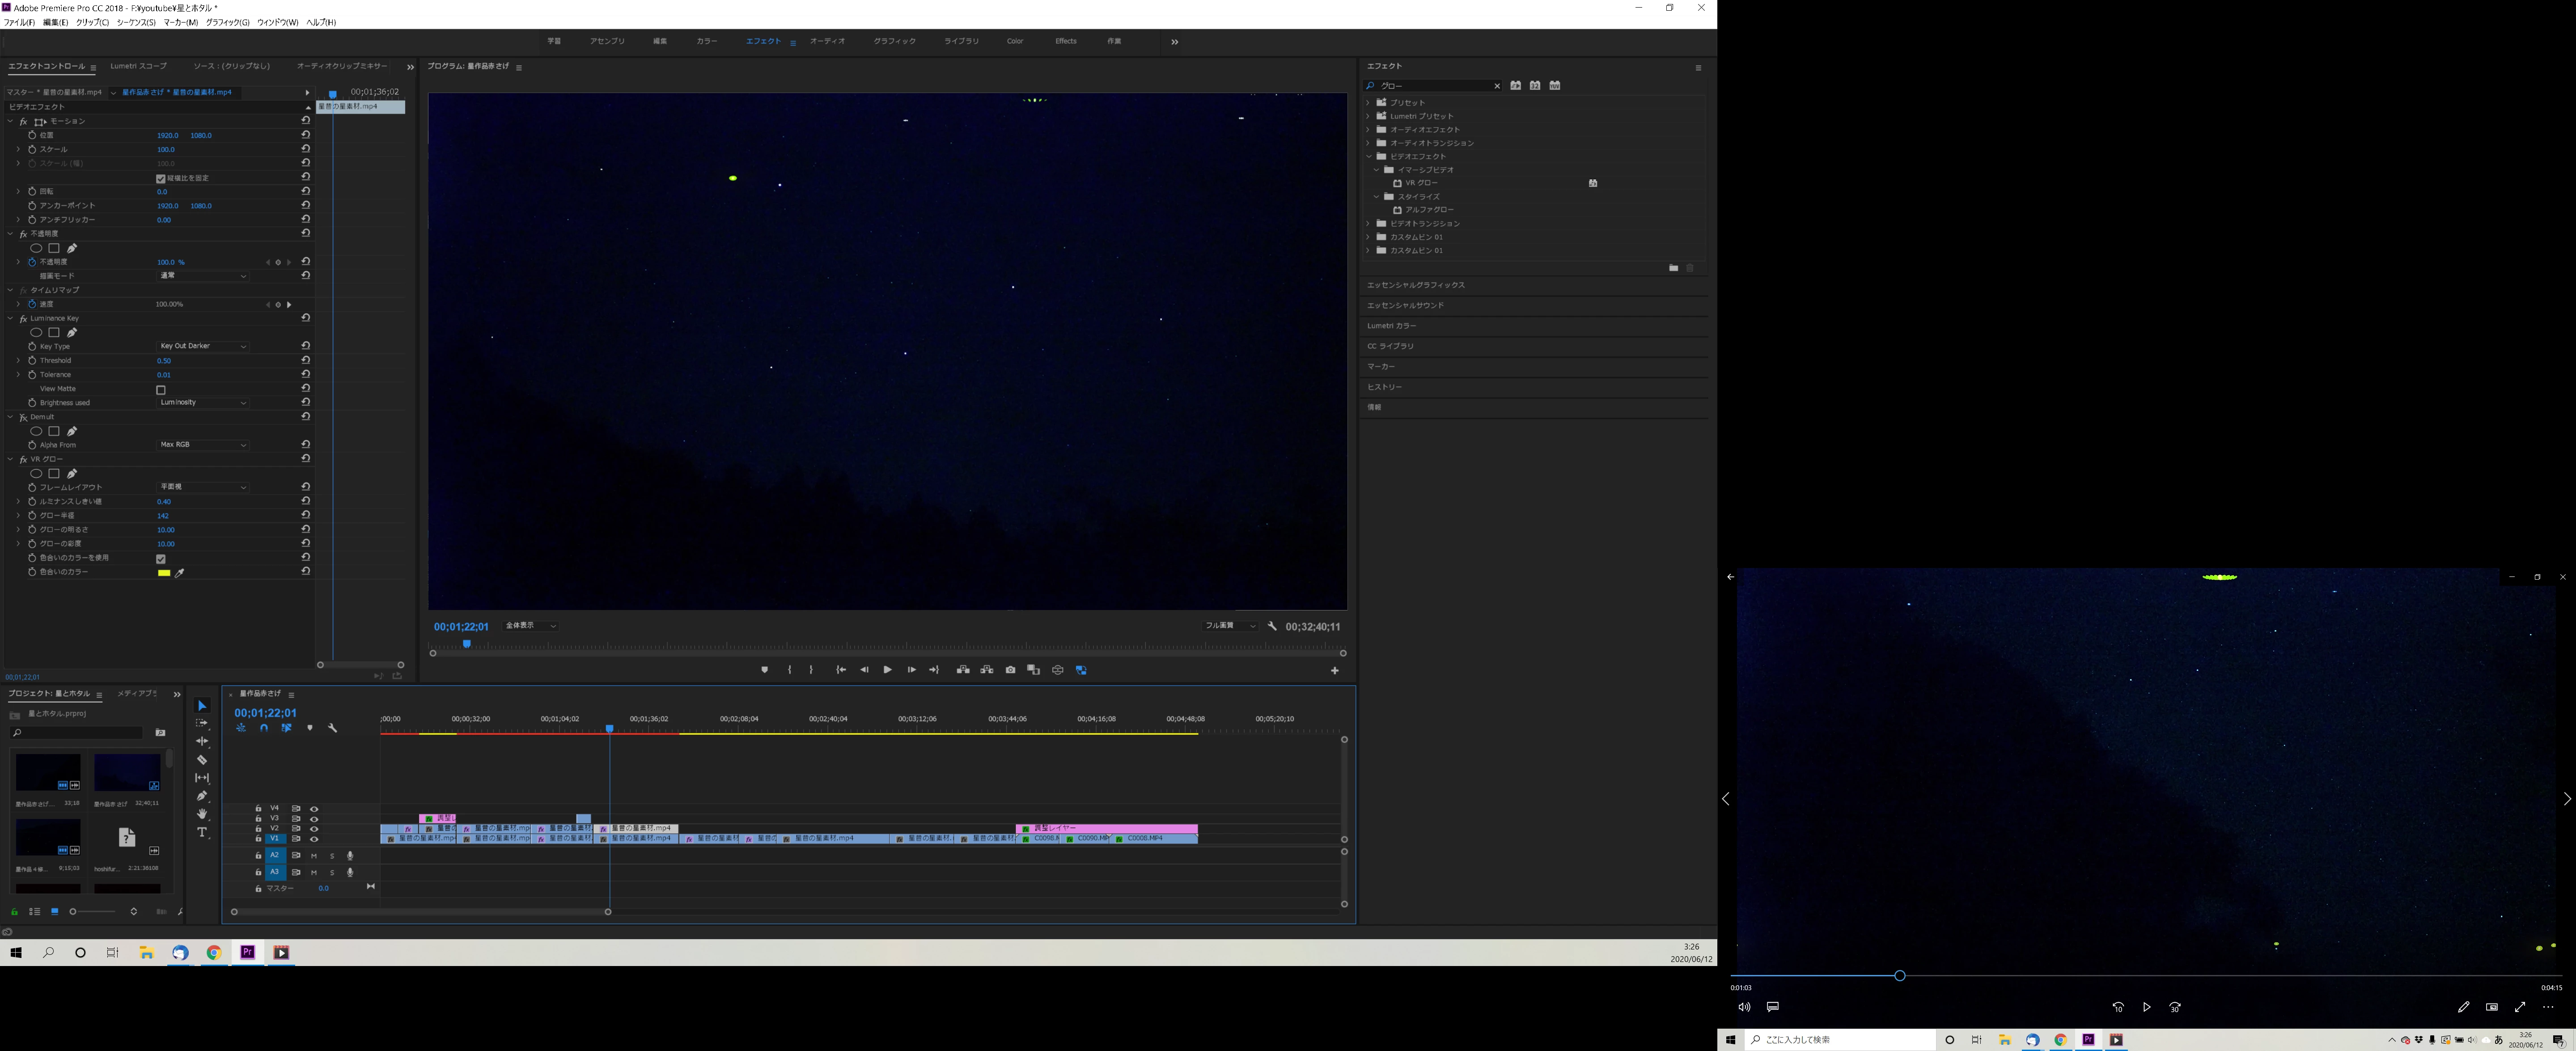
Task: Click the 32-bit Color effects filter icon
Action: [x=1535, y=86]
